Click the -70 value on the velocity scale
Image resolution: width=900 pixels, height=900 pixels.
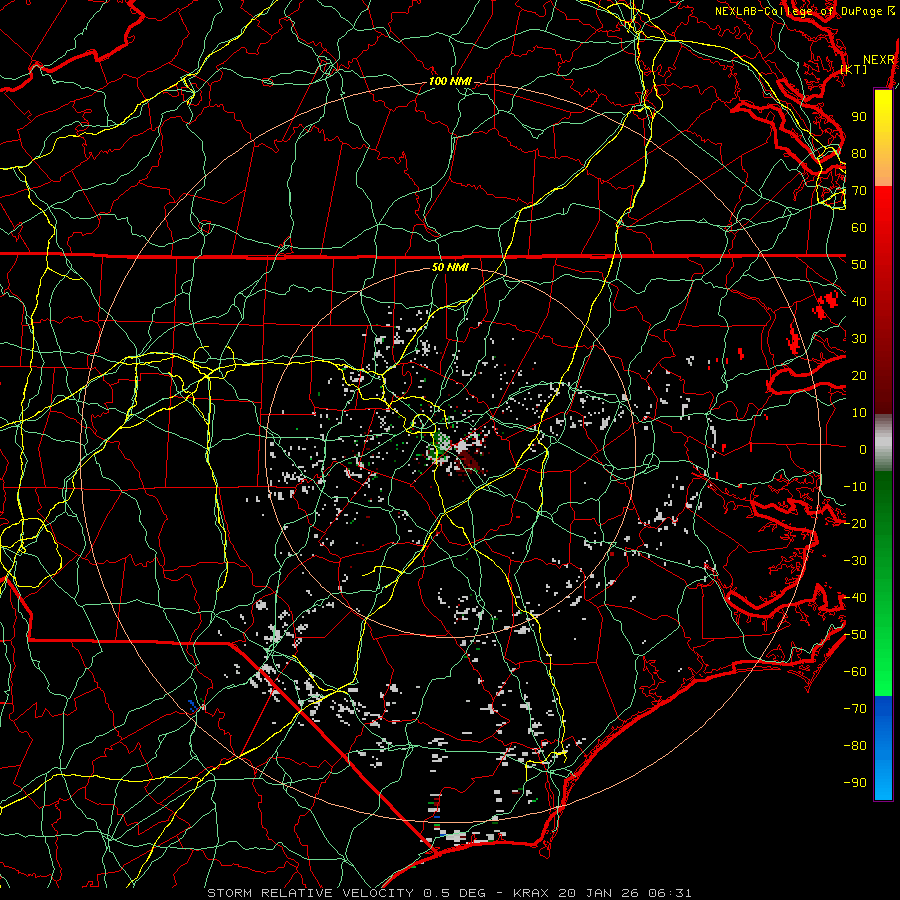pyautogui.click(x=855, y=709)
